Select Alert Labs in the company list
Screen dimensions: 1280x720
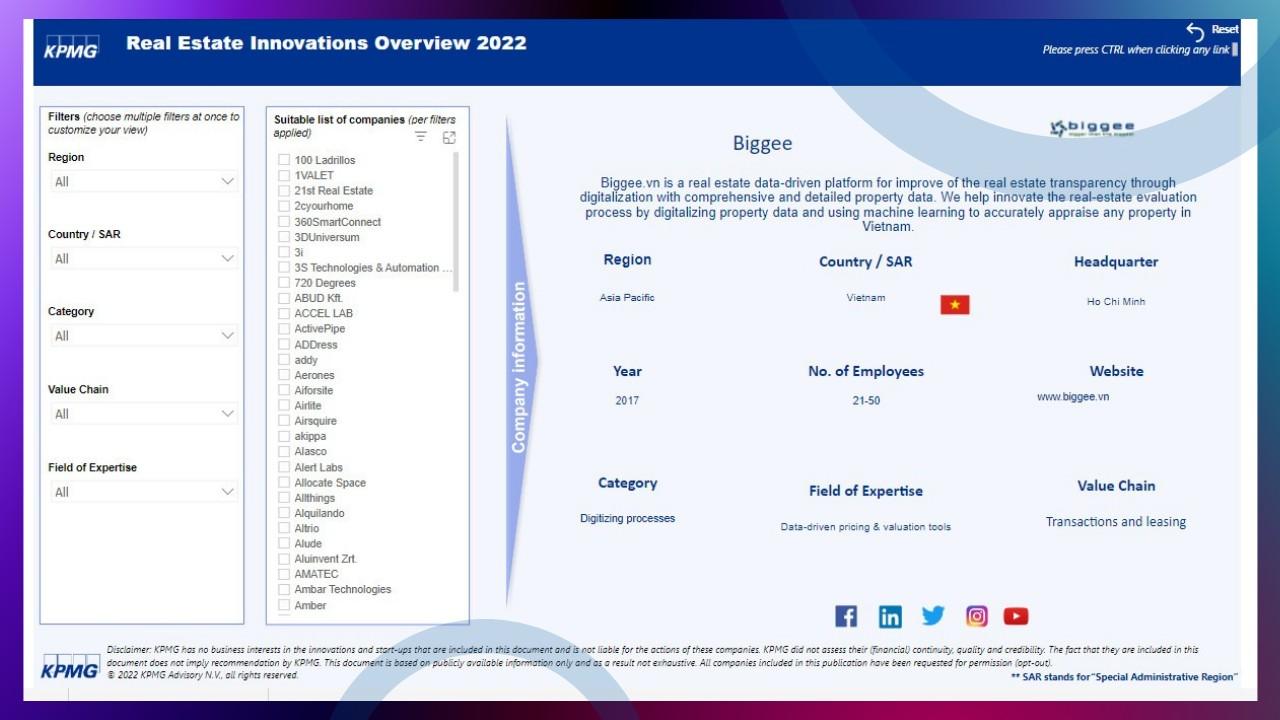point(318,467)
